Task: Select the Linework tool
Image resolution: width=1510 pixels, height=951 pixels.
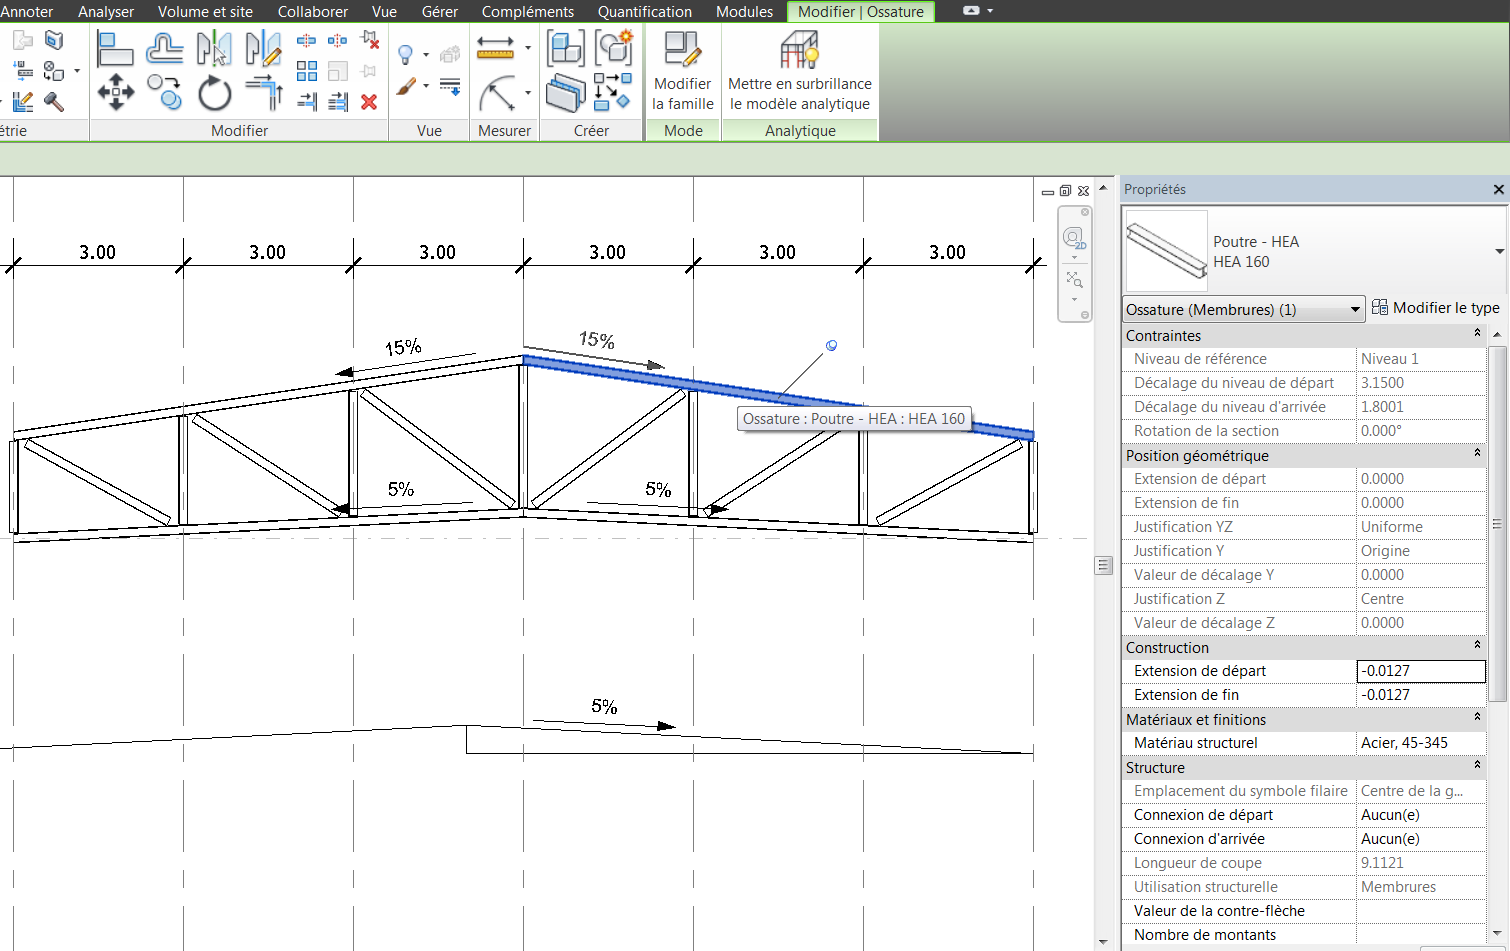Action: 450,87
